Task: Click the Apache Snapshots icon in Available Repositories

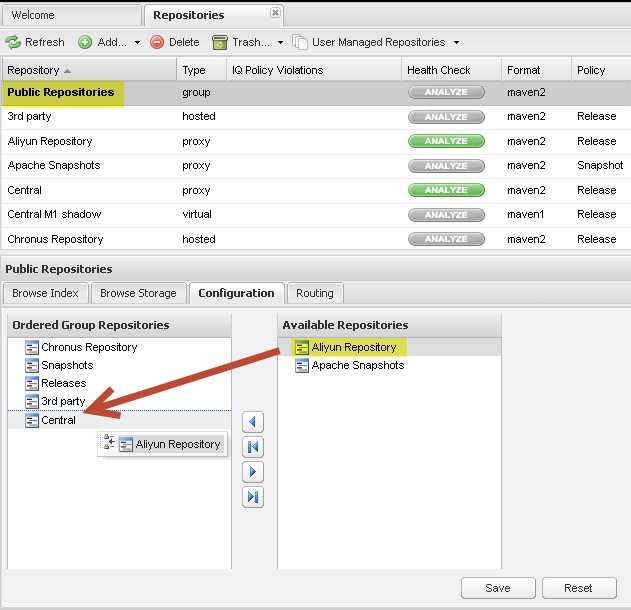Action: pyautogui.click(x=302, y=365)
